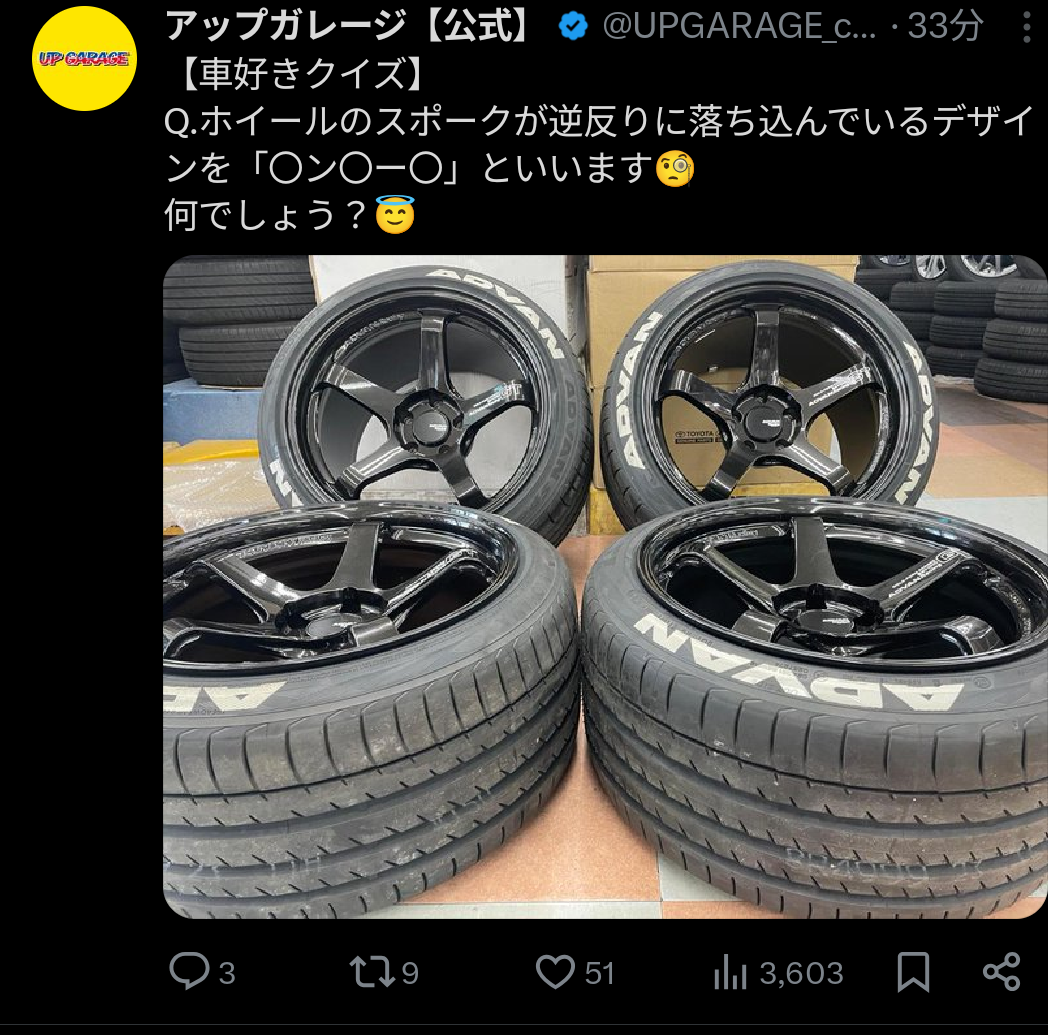Tap the retweet icon
The image size is (1048, 1035).
coord(372,972)
